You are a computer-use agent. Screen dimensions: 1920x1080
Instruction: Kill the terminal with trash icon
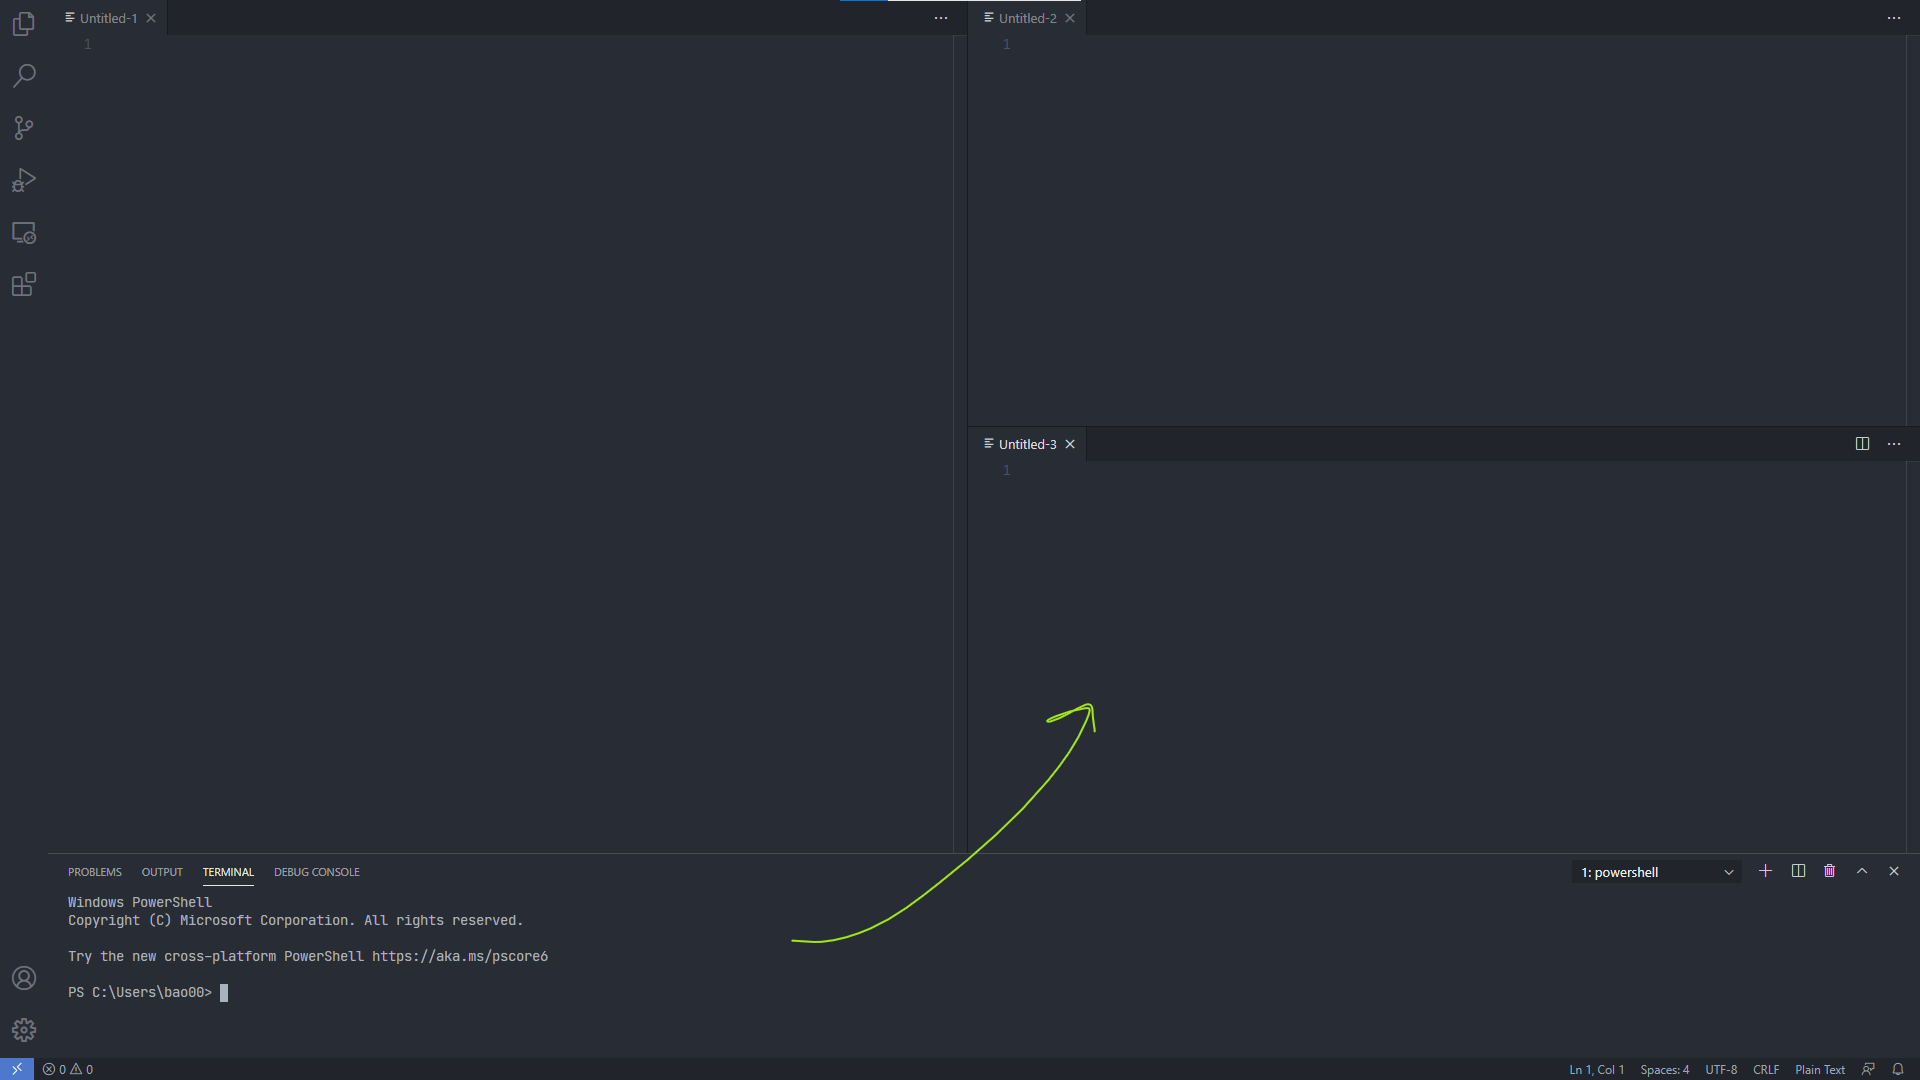coord(1830,871)
